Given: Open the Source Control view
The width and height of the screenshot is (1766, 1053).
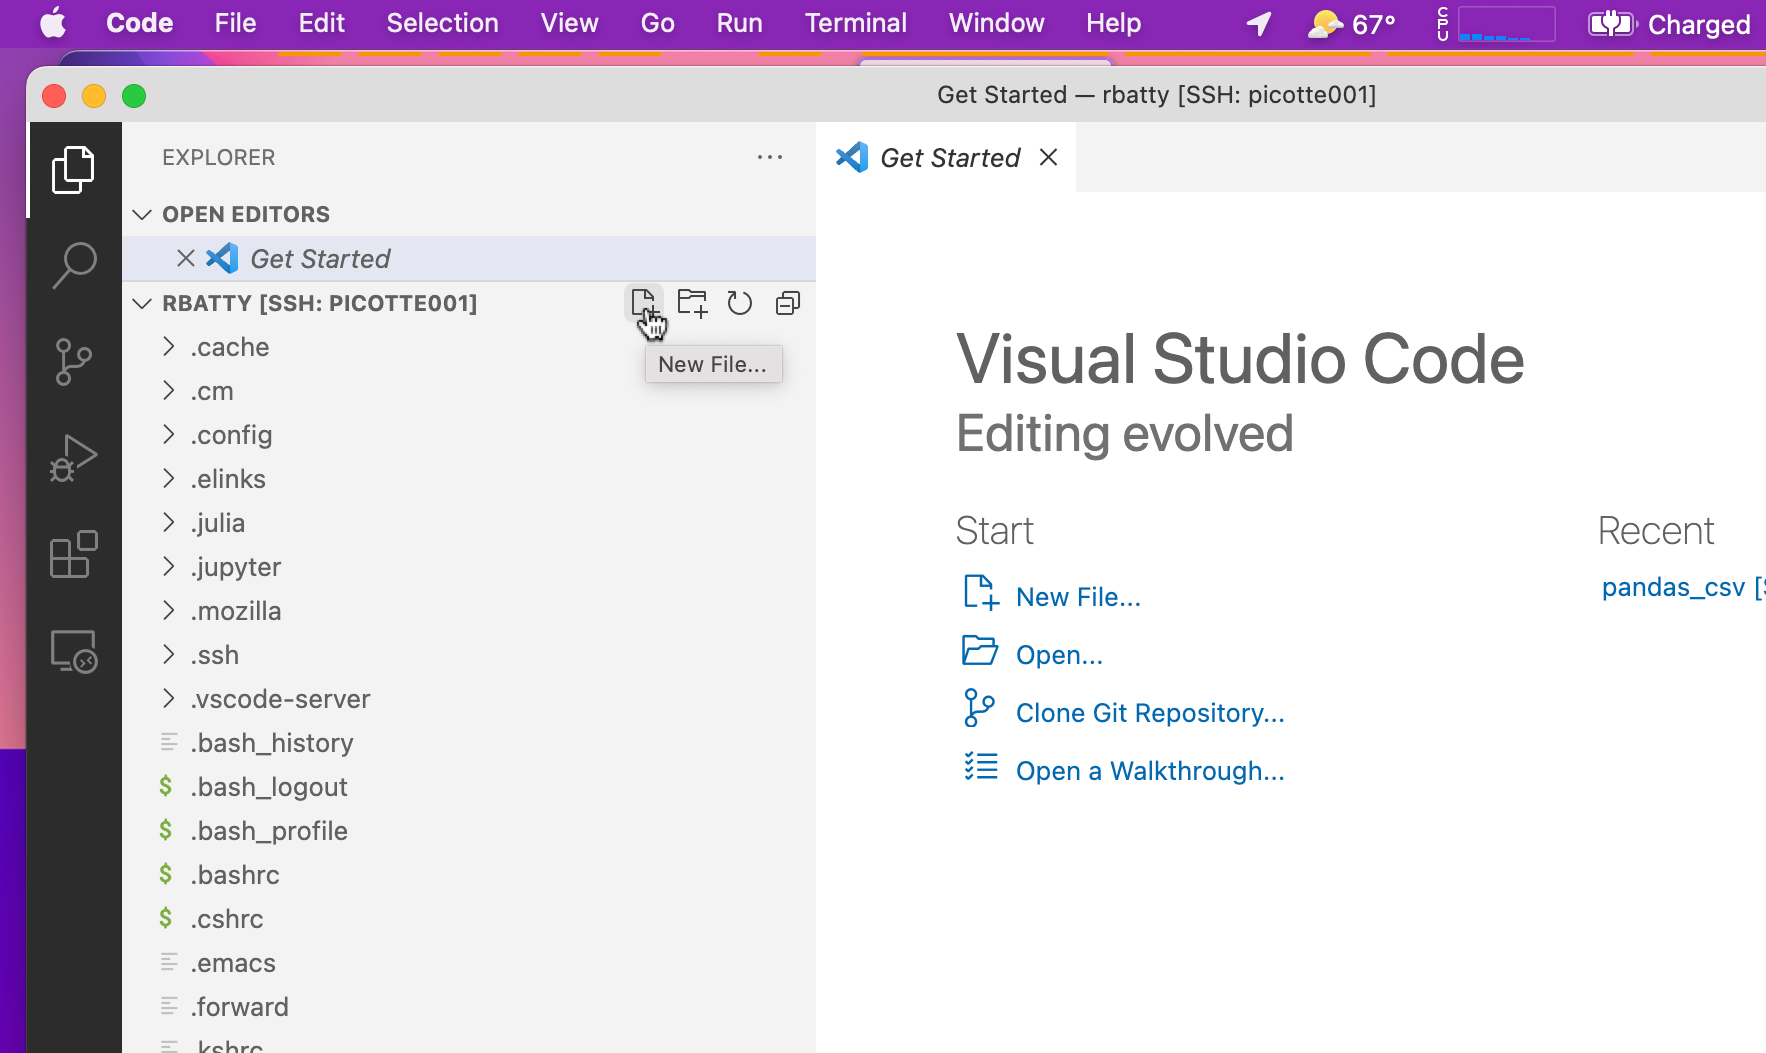Looking at the screenshot, I should click(73, 362).
